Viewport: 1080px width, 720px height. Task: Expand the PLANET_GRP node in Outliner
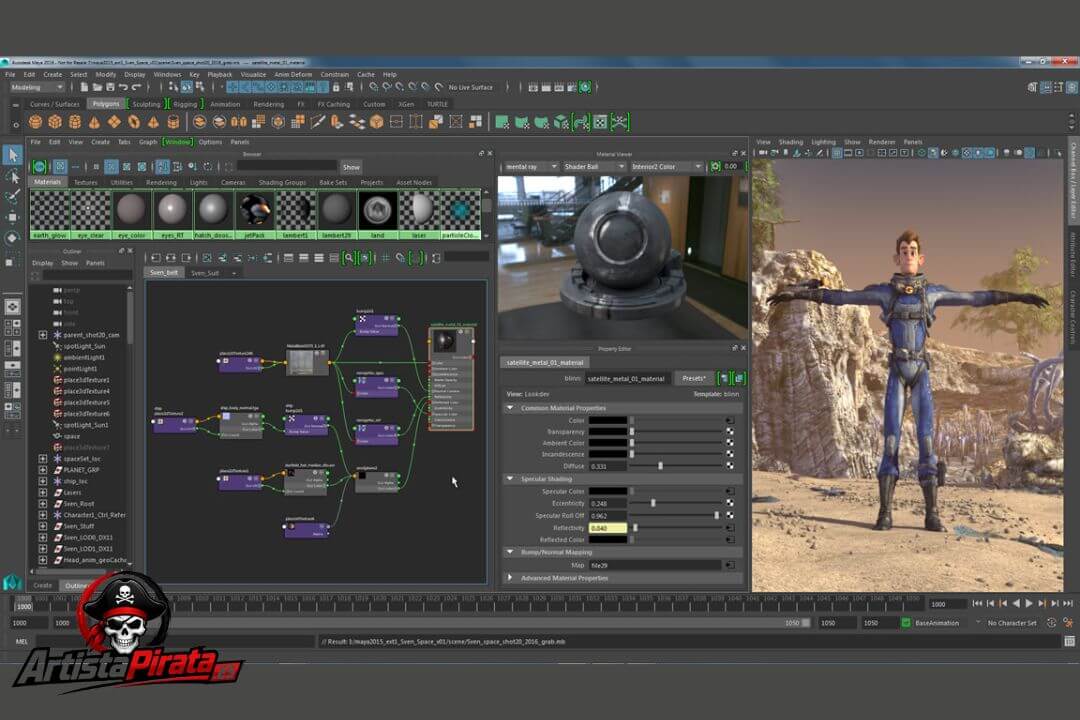pos(43,470)
